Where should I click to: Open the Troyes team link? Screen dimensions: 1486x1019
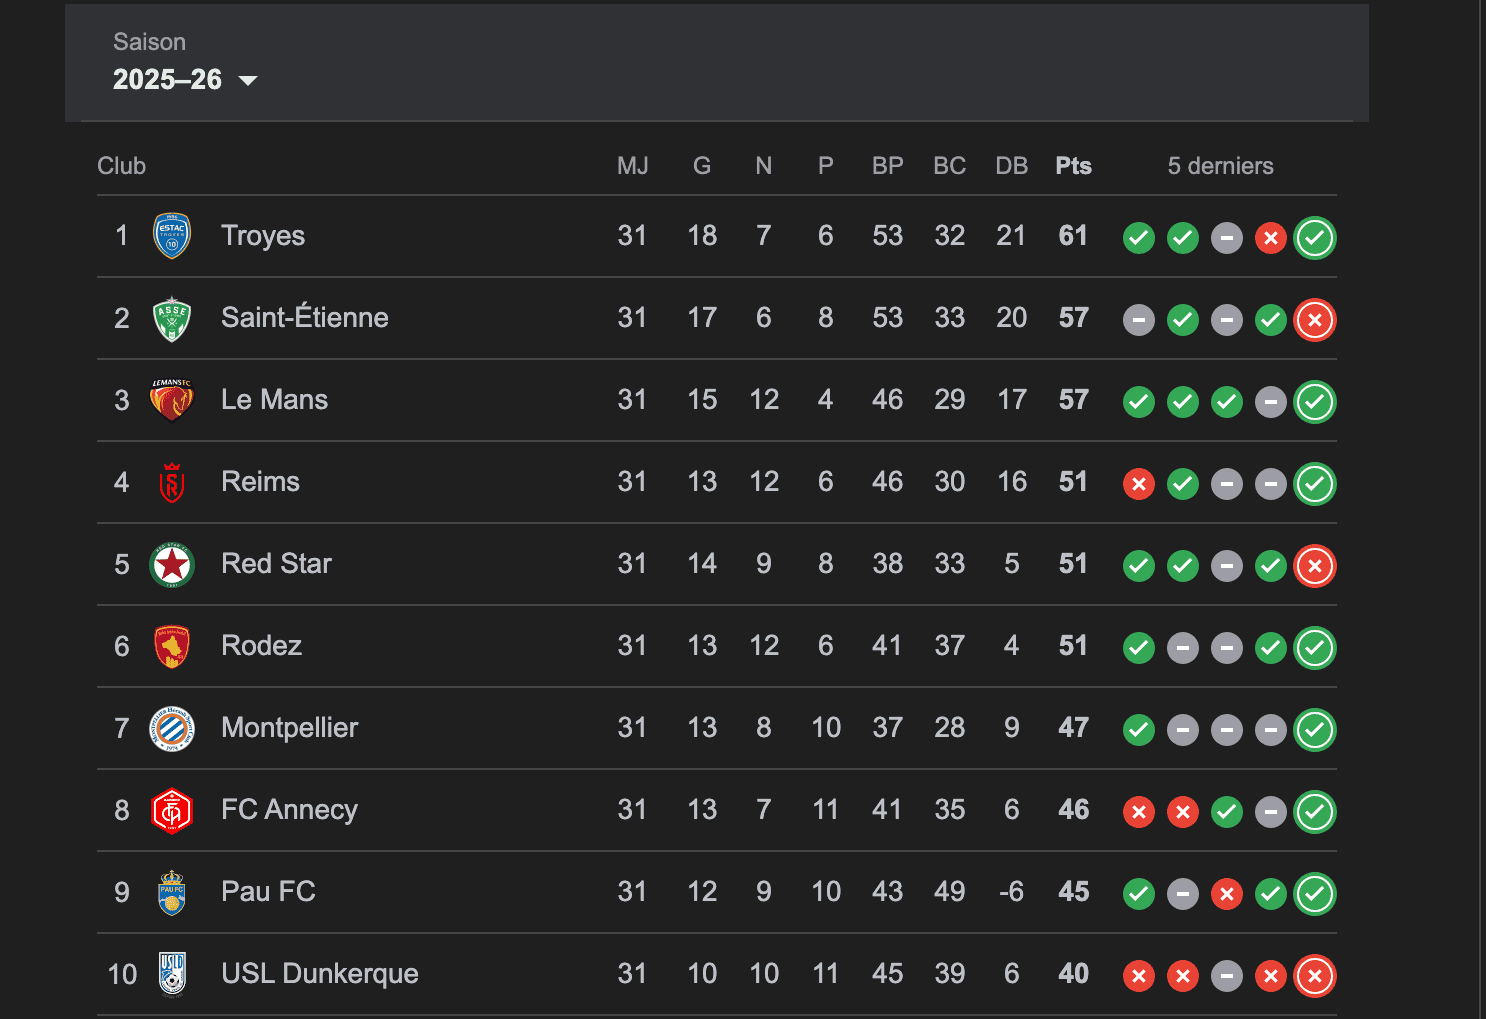[263, 236]
